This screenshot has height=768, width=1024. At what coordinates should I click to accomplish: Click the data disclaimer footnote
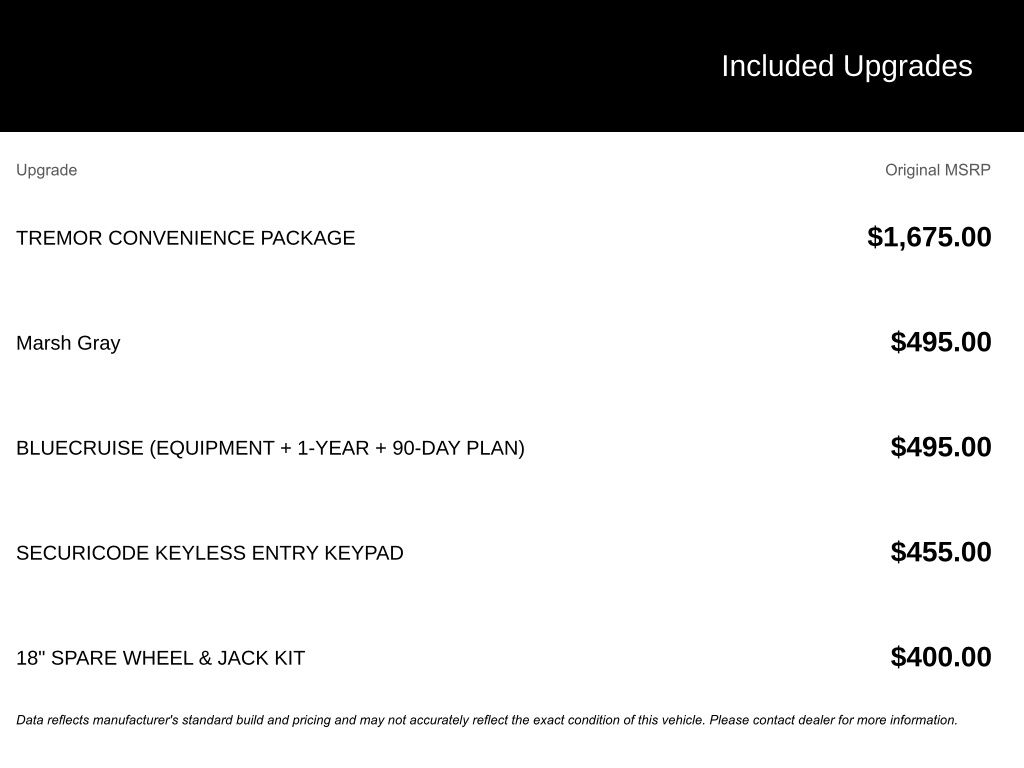click(x=486, y=720)
